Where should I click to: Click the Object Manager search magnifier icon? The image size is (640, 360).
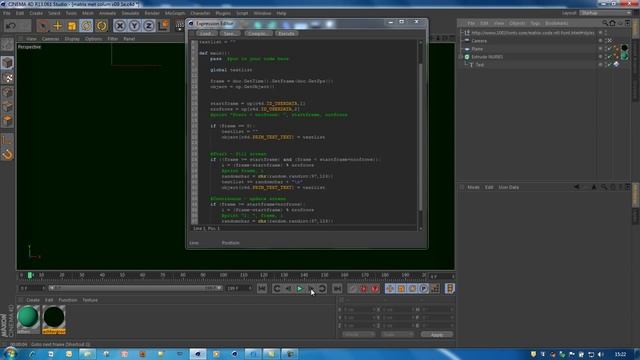[x=605, y=23]
